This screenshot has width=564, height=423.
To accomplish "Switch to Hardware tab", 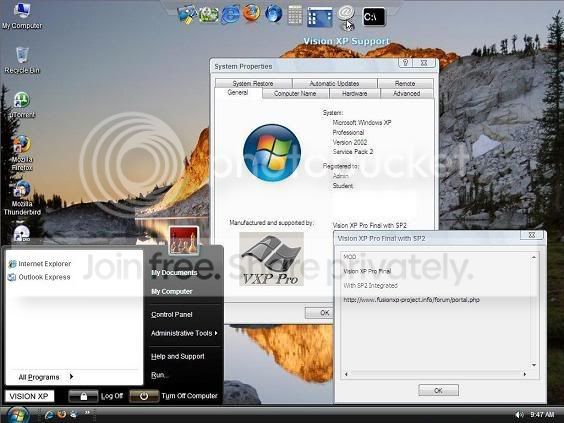I will click(x=355, y=94).
